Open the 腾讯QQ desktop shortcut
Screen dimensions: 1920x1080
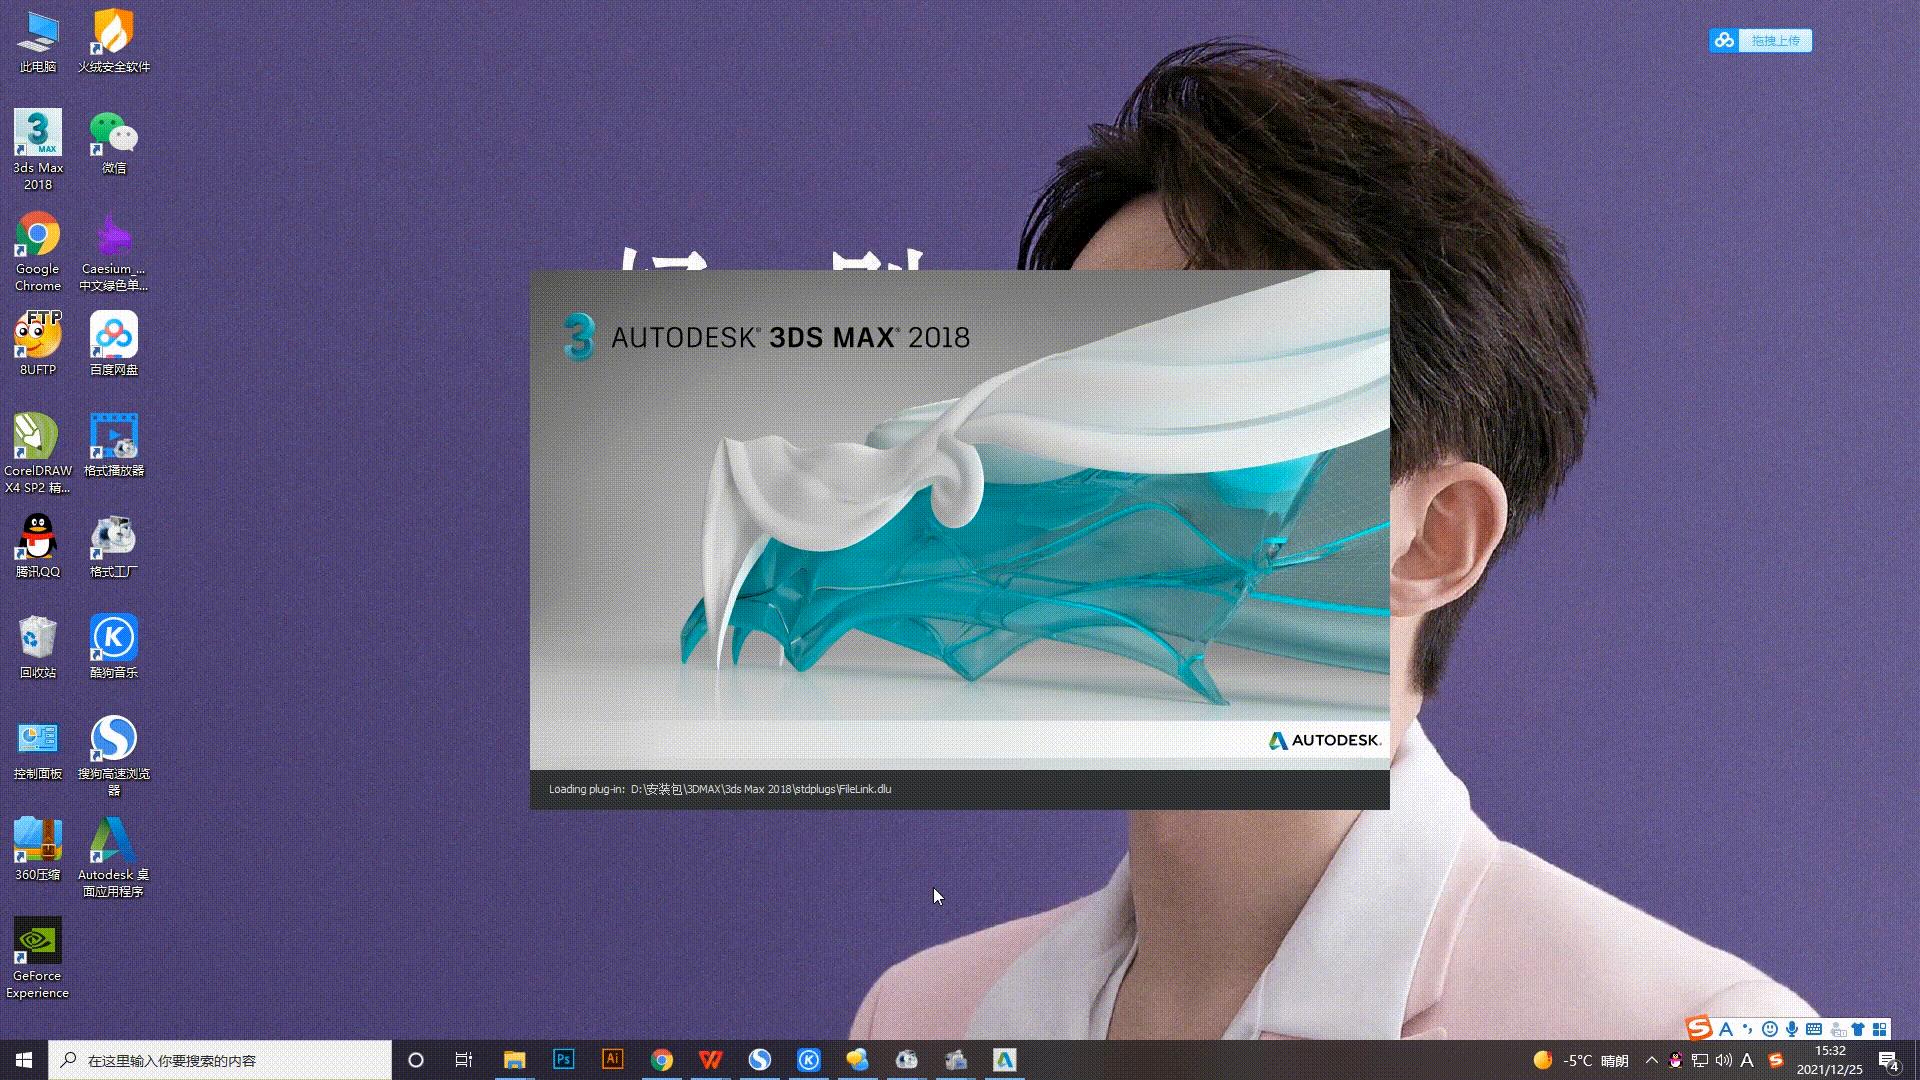pos(38,546)
